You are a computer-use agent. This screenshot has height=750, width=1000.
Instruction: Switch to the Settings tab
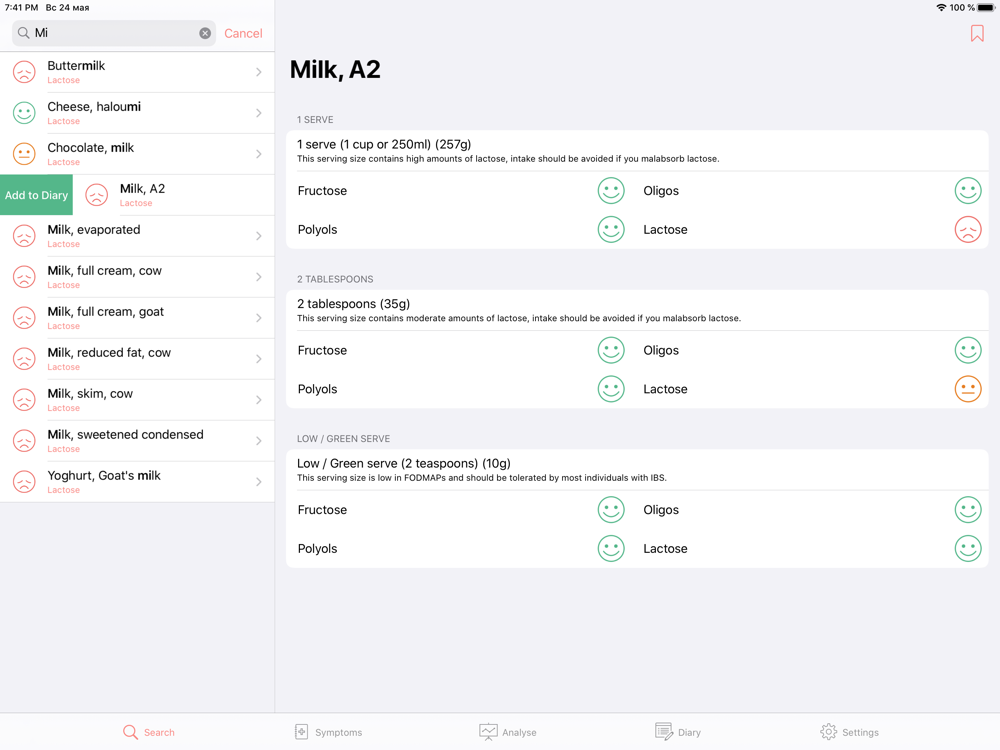click(x=849, y=732)
